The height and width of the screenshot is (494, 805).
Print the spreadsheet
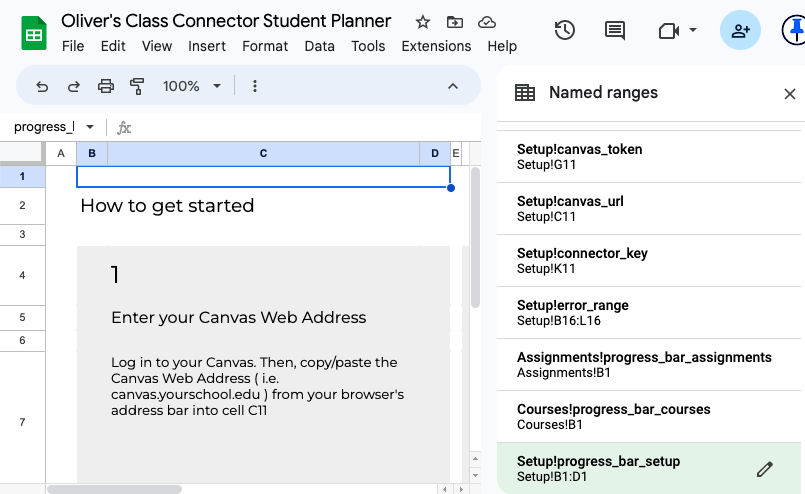pos(106,86)
